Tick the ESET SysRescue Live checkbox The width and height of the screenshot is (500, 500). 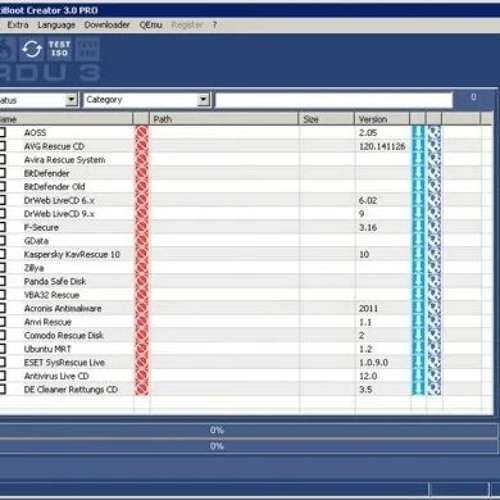[x=2, y=362]
